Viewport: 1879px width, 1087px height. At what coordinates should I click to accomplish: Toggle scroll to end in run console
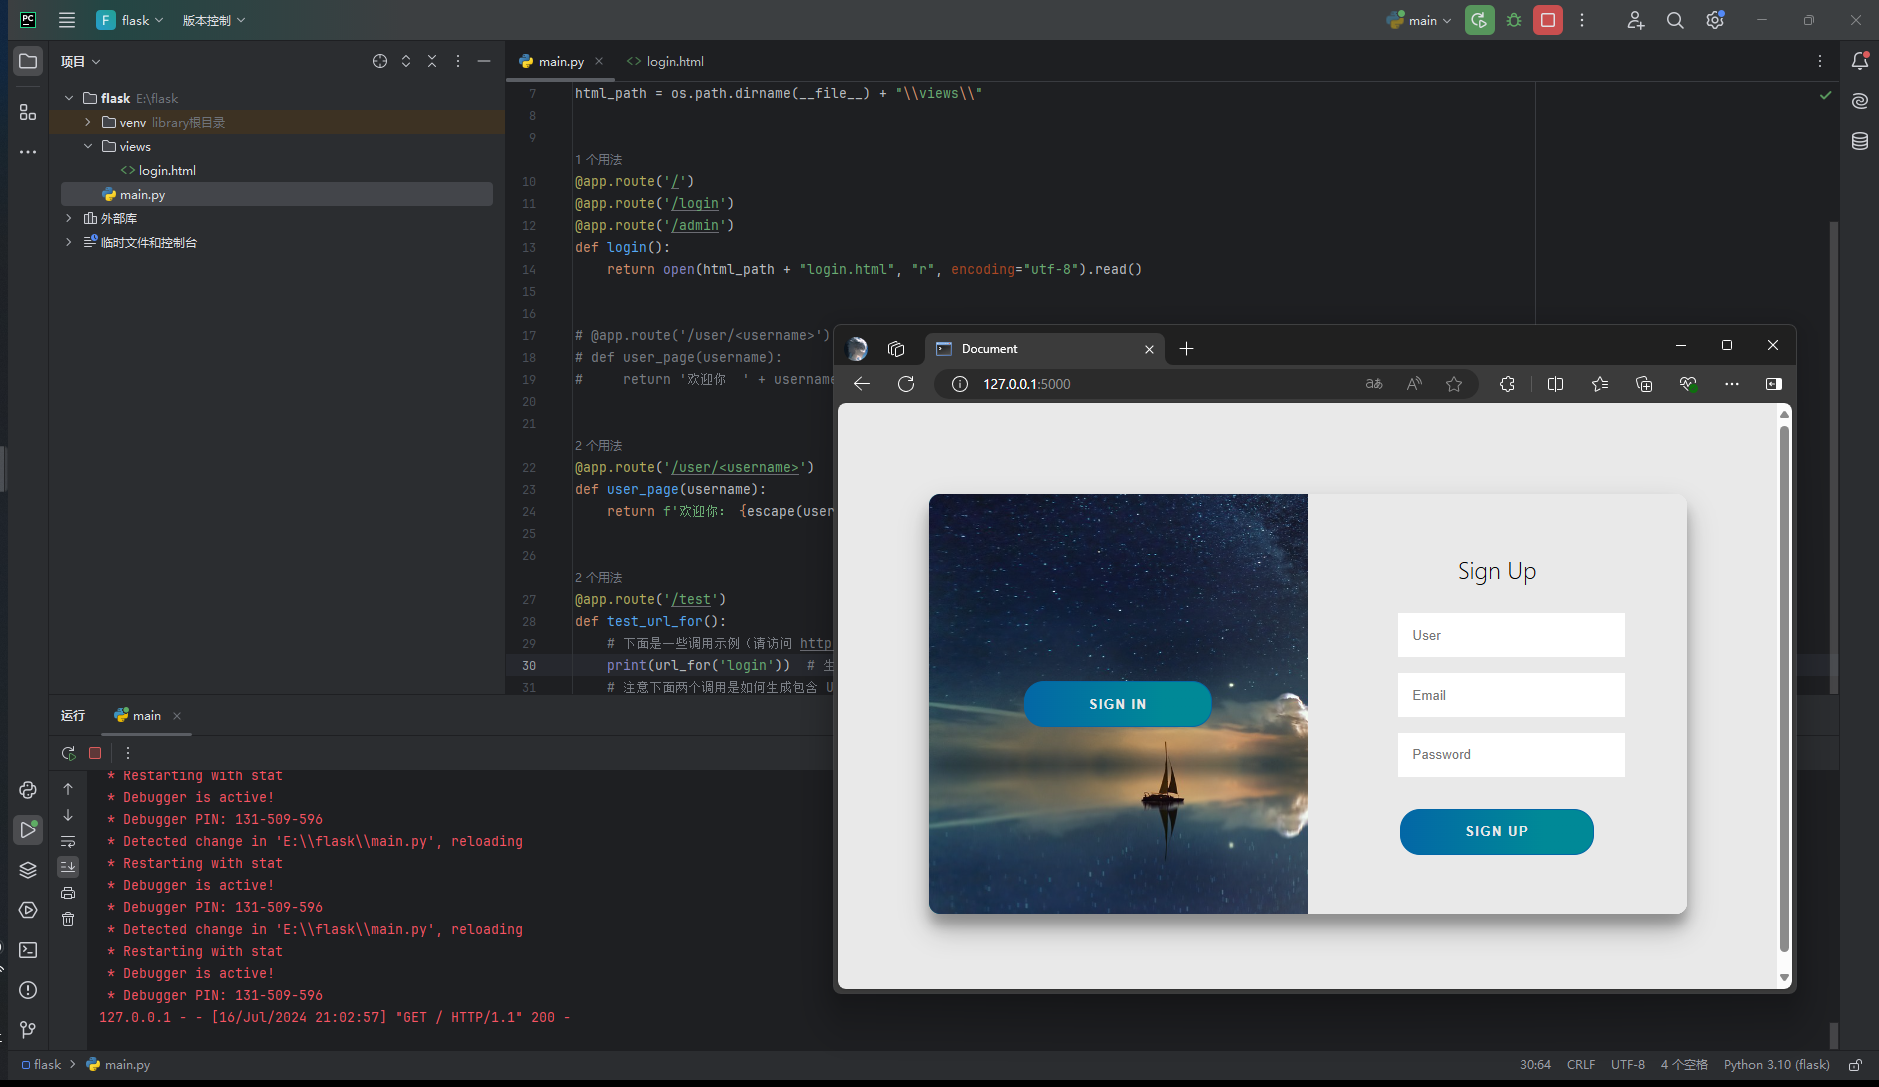(x=68, y=866)
